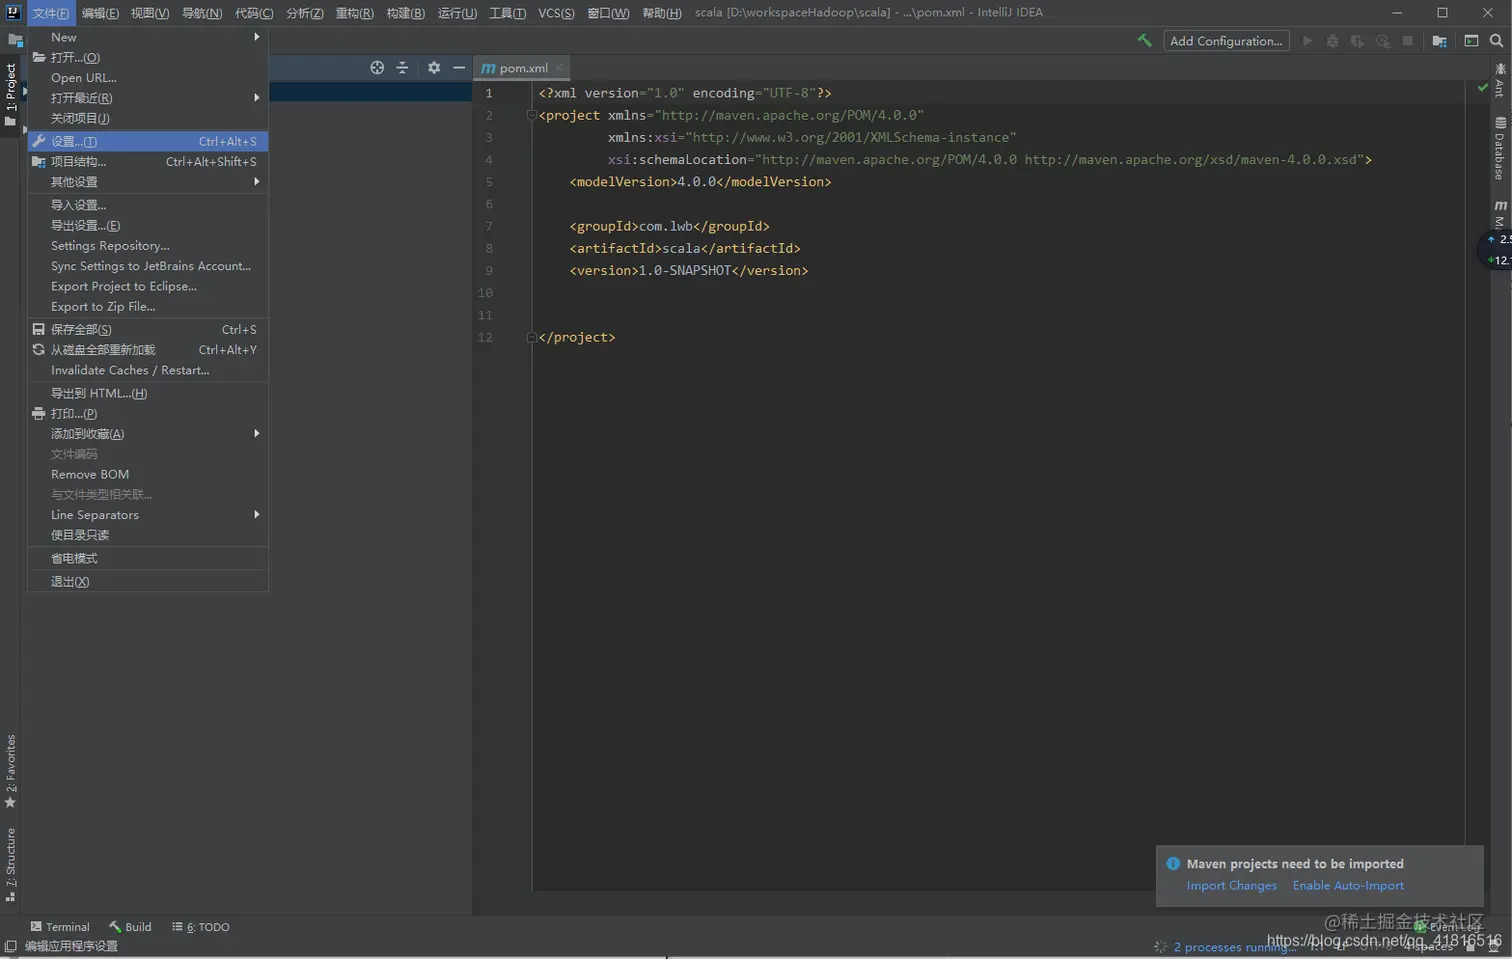This screenshot has height=959, width=1512.
Task: Open Project Structure icon in top toolbar
Action: (1439, 41)
